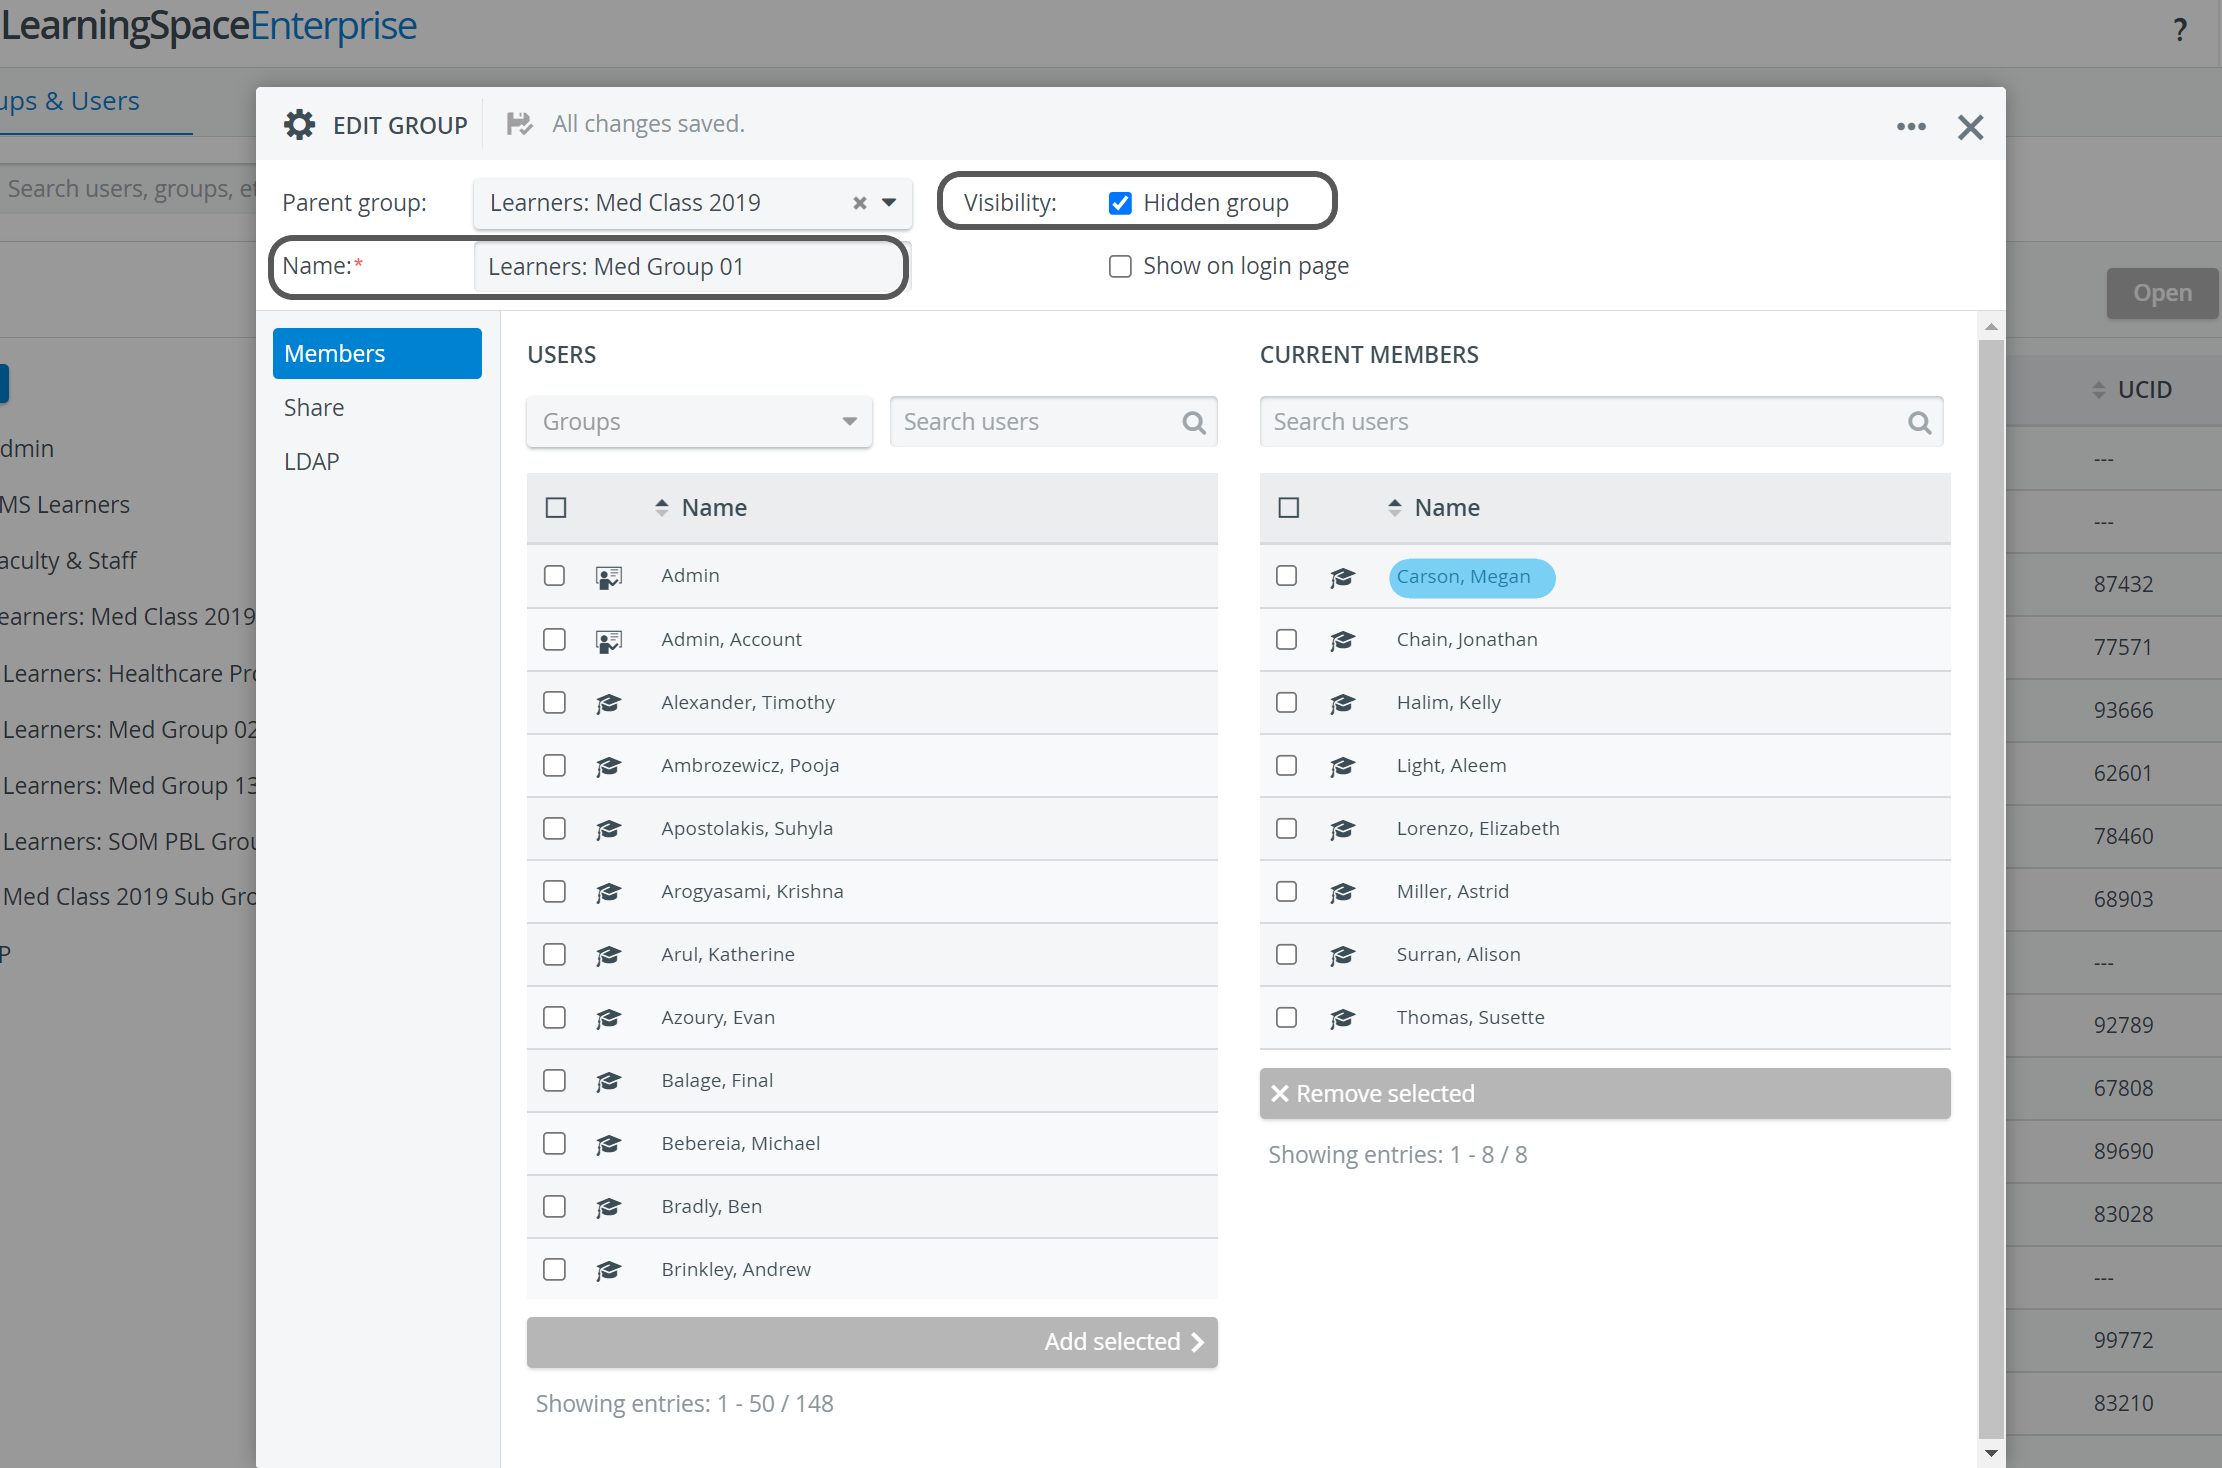The image size is (2222, 1468).
Task: Focus the background search users, groups field
Action: pyautogui.click(x=128, y=189)
